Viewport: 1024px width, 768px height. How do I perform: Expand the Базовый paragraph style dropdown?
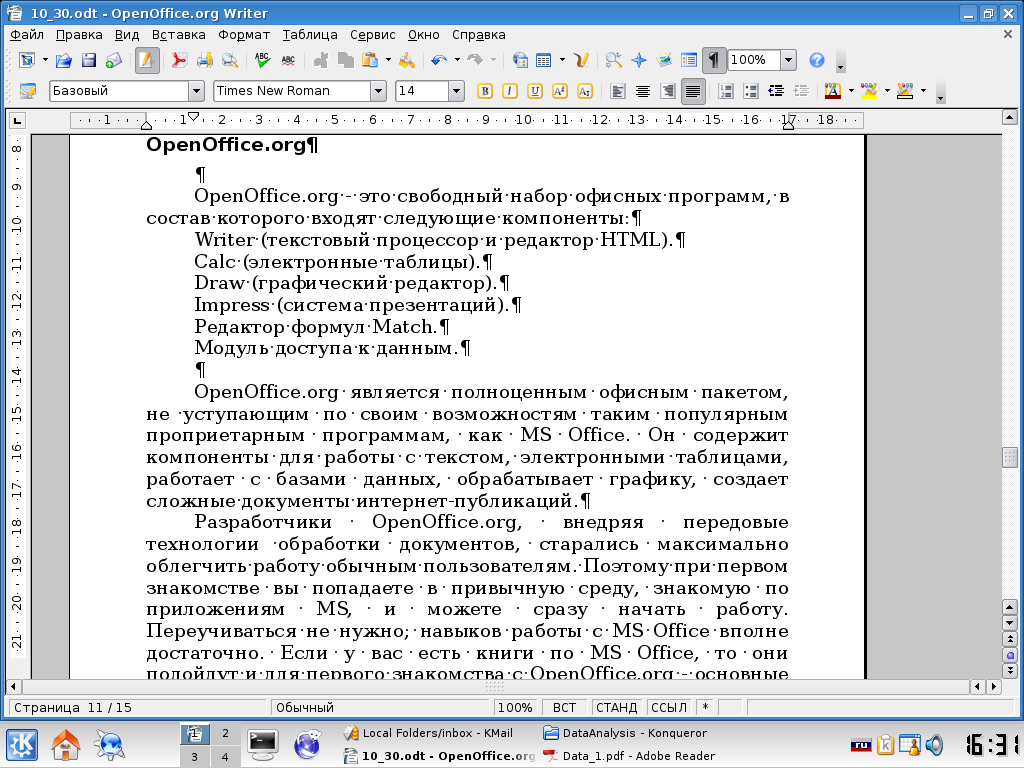[x=196, y=91]
